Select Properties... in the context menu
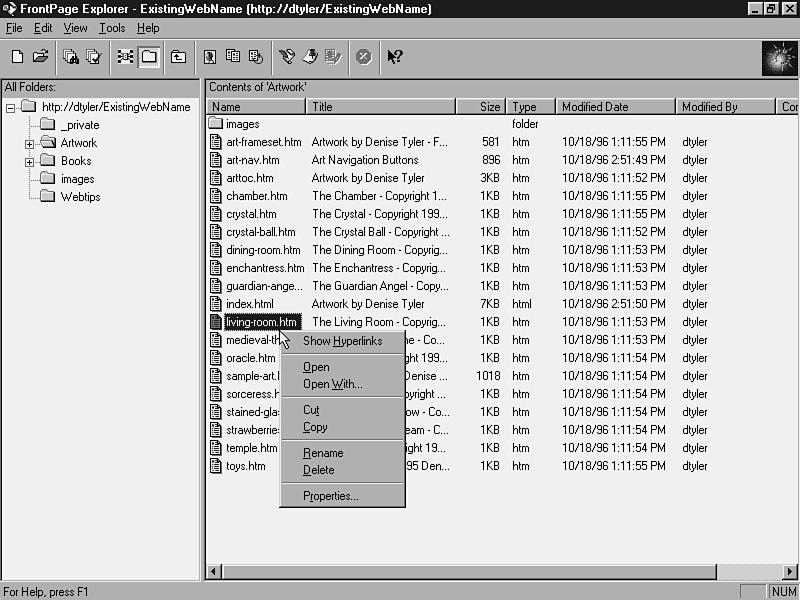Screen dimensions: 800x600 pos(330,496)
